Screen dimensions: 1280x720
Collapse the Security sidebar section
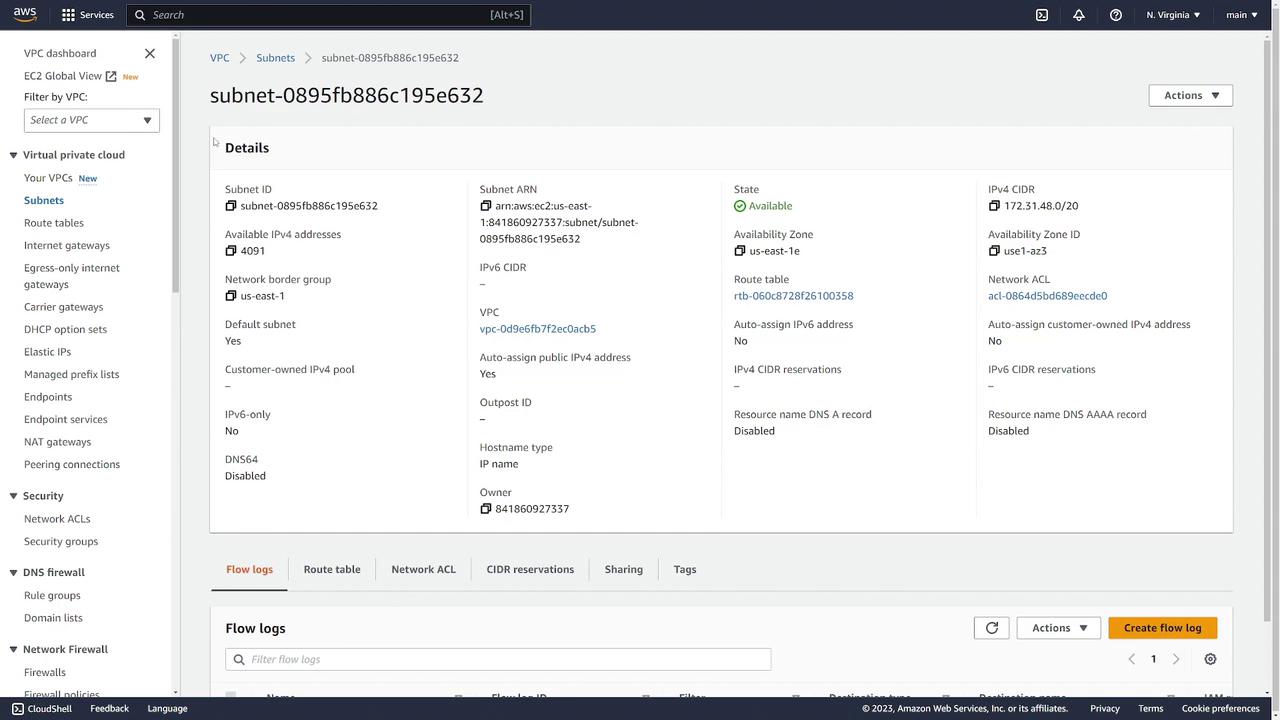(14, 496)
